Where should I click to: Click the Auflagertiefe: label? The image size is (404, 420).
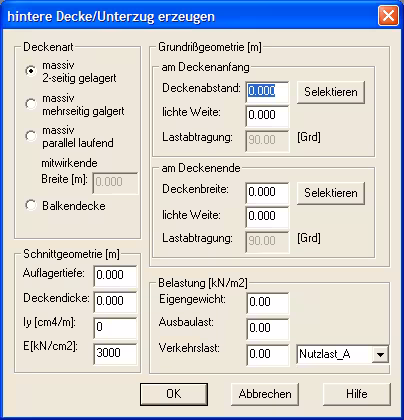[x=54, y=273]
